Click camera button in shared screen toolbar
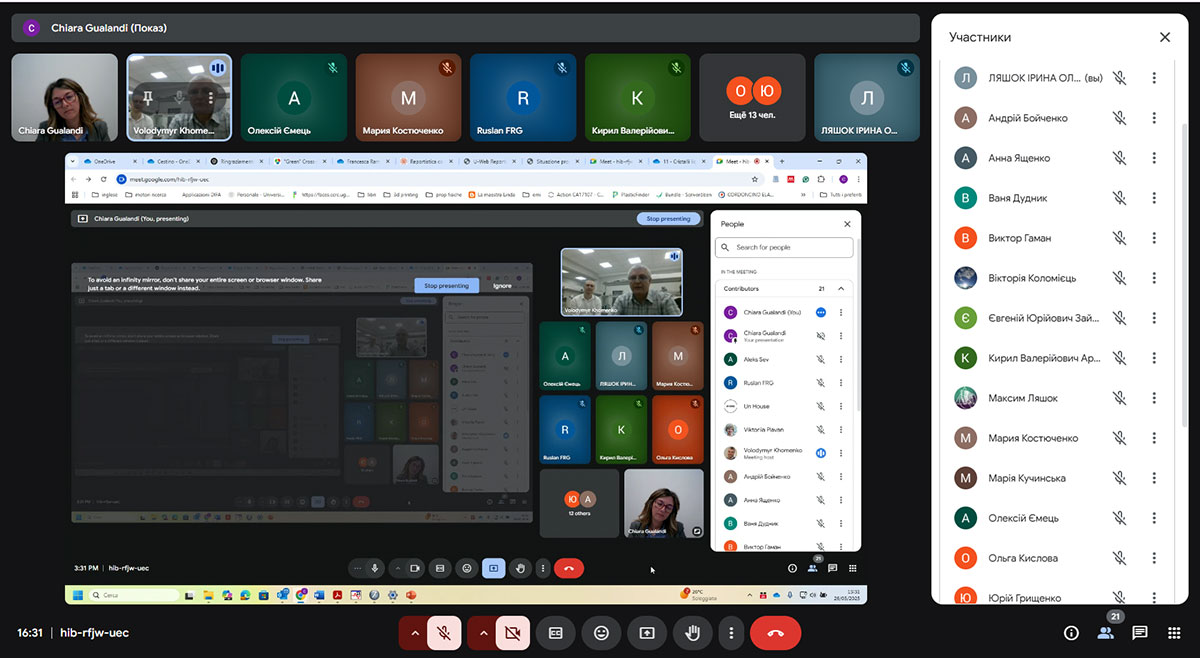 click(415, 568)
